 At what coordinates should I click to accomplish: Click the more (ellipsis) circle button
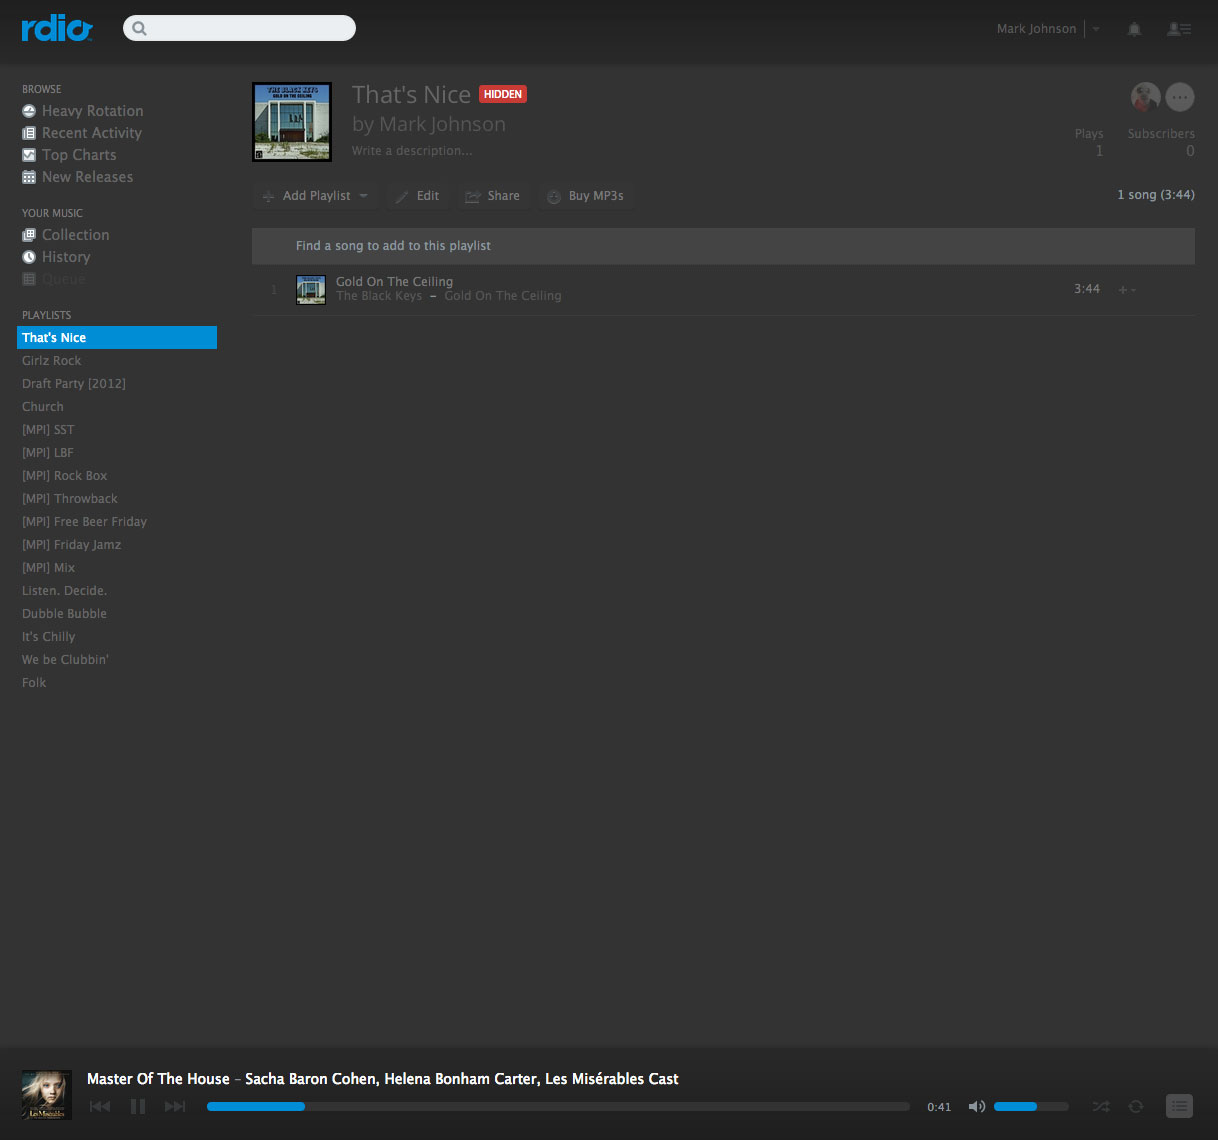pos(1180,97)
